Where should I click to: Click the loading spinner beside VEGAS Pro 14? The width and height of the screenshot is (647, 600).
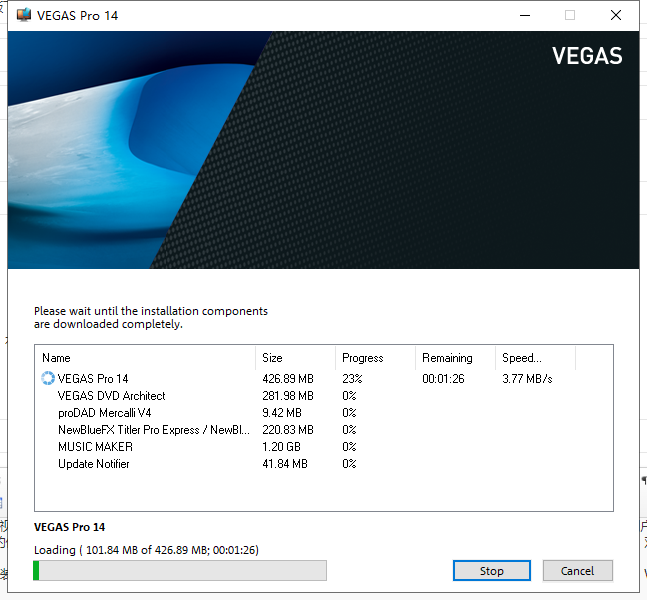pos(48,378)
